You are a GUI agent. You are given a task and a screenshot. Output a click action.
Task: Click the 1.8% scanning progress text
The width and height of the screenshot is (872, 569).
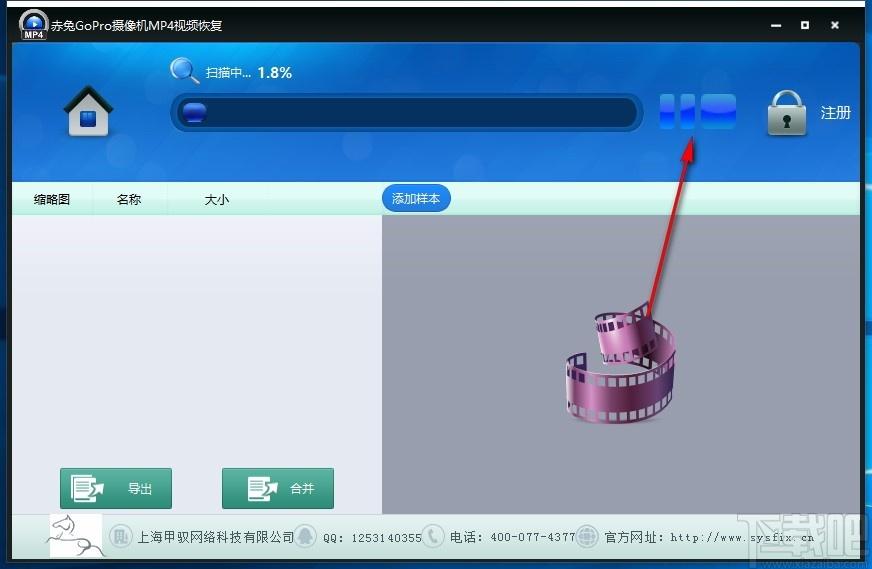[275, 72]
